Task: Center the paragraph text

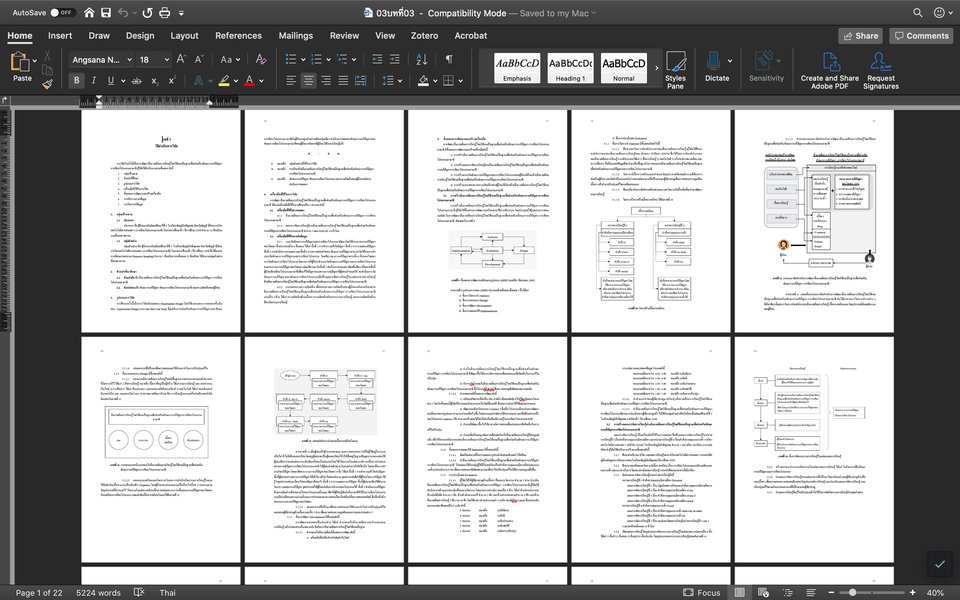Action: coord(309,80)
